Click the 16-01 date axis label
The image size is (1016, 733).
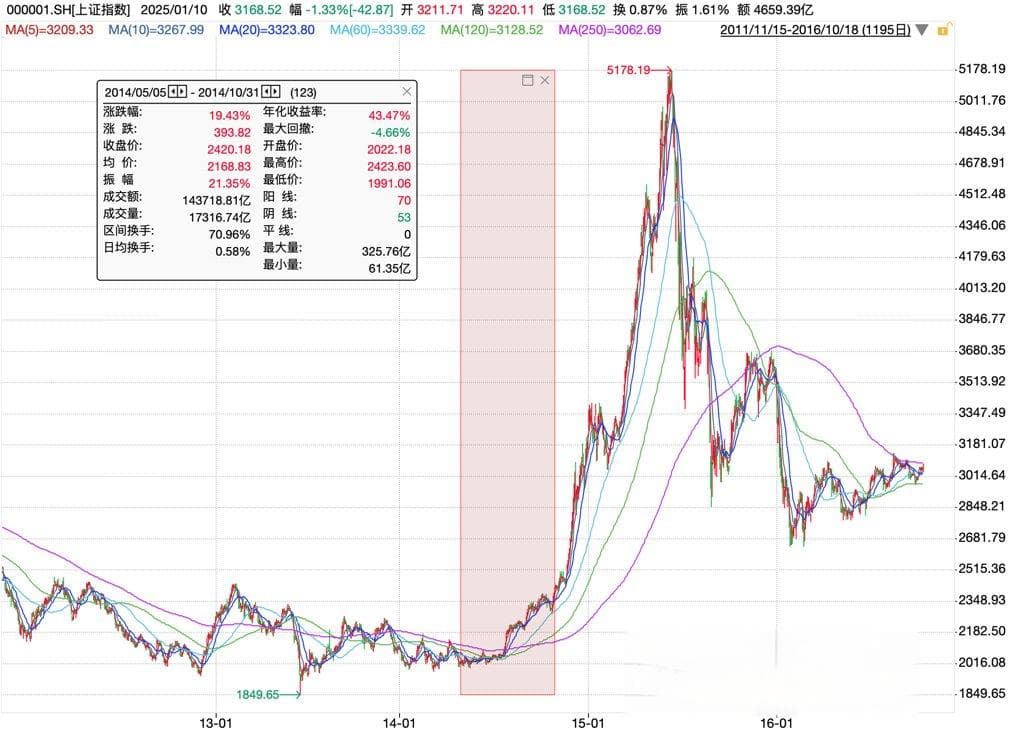pos(776,723)
